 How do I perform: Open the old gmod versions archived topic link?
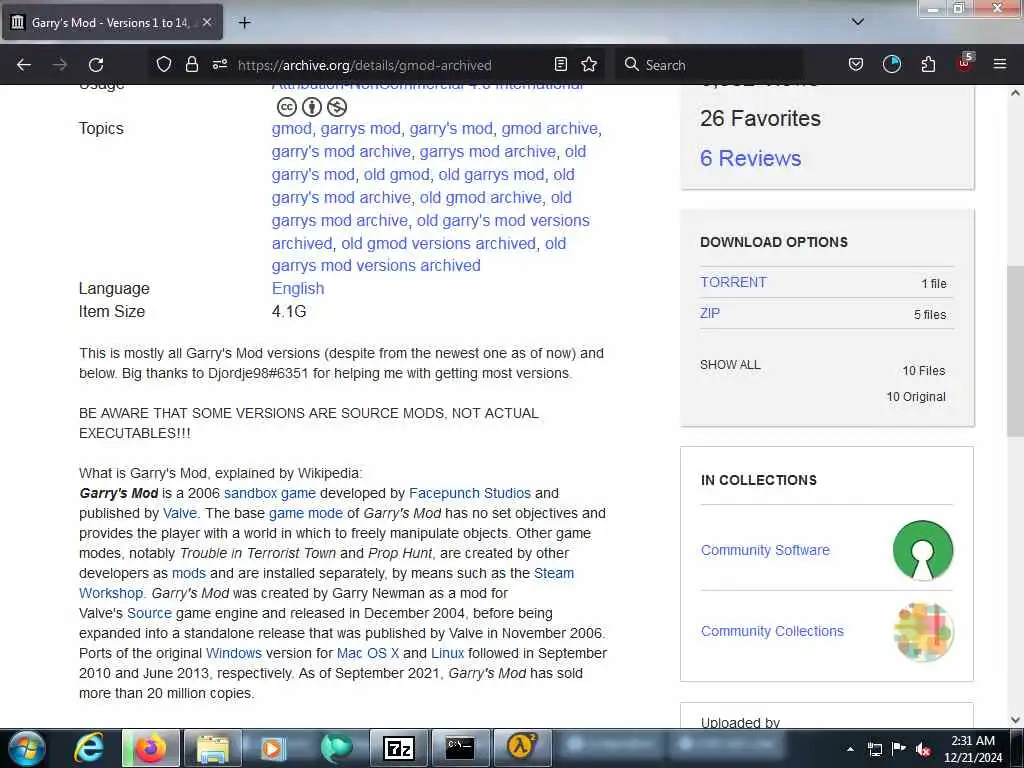click(x=438, y=243)
